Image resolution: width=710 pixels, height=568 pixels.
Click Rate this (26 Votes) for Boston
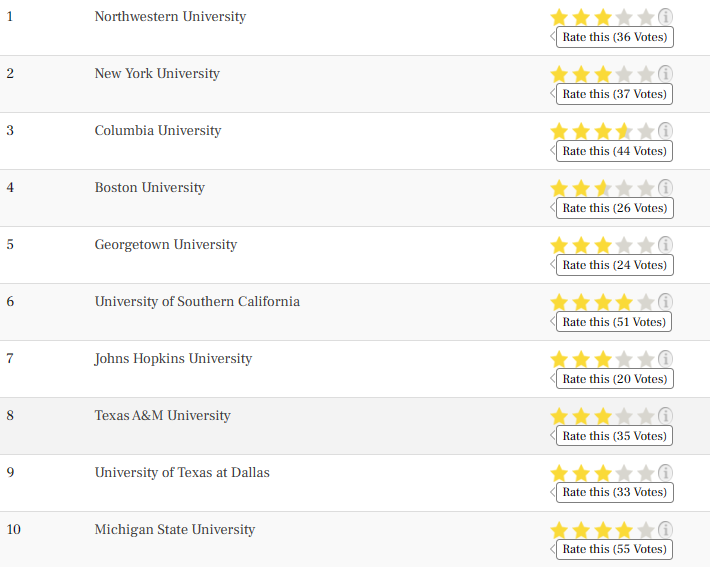click(614, 208)
